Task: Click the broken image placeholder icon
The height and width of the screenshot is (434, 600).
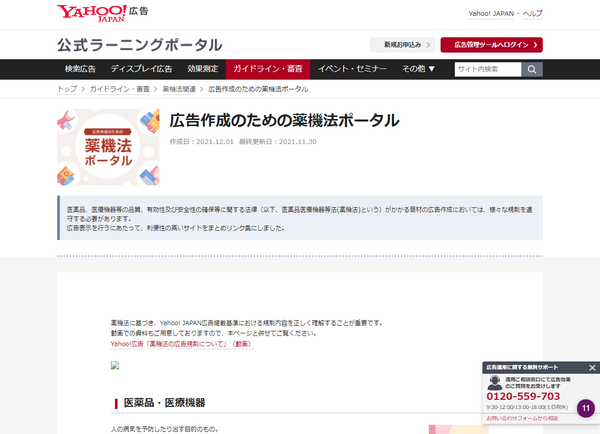Action: (x=115, y=365)
